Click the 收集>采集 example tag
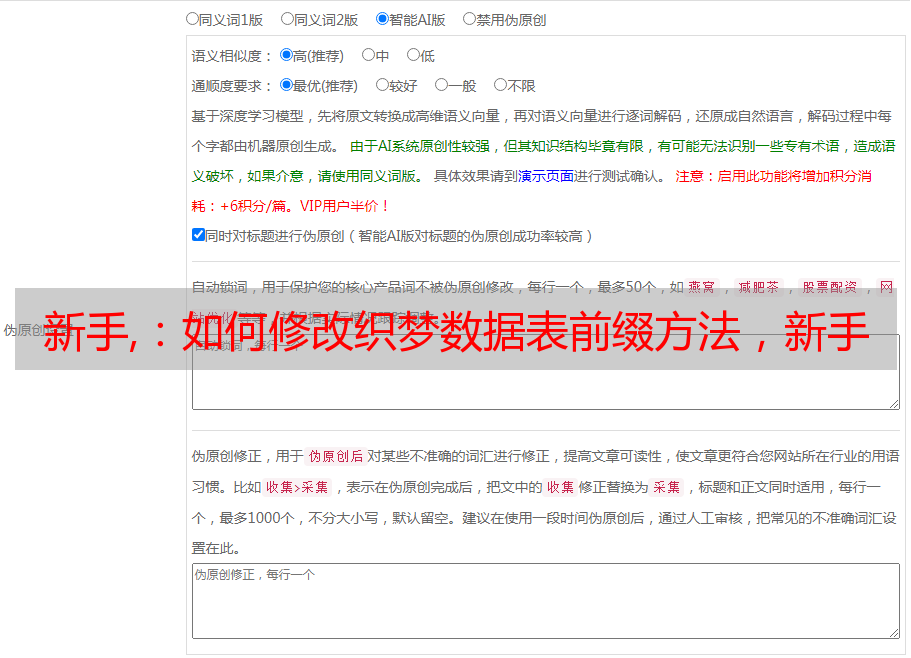The height and width of the screenshot is (658, 911). point(297,487)
